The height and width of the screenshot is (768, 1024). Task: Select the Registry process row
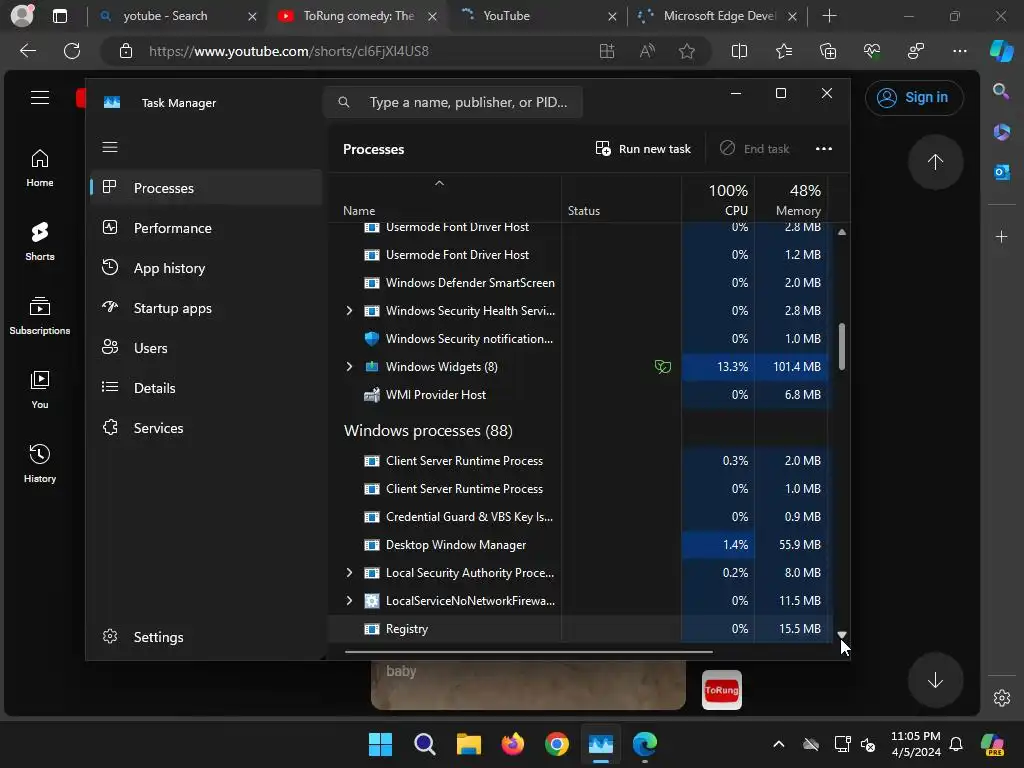pos(579,629)
